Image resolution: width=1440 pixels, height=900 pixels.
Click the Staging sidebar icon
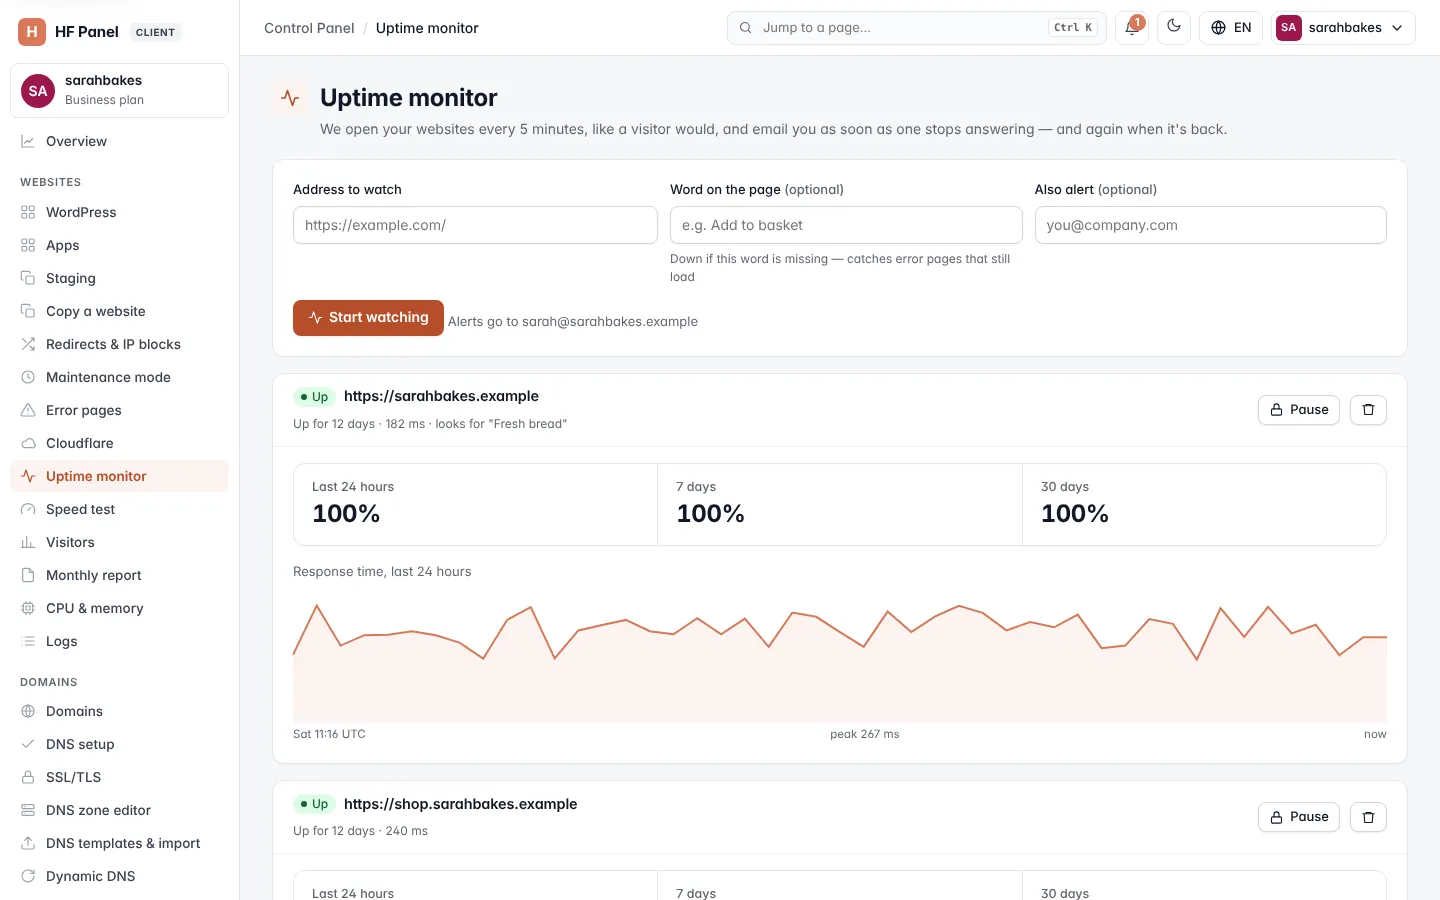click(x=28, y=278)
